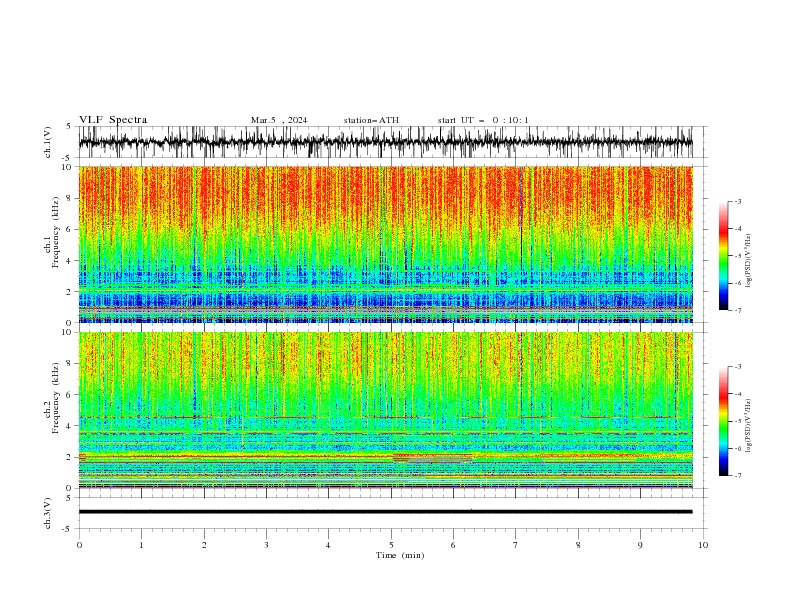Image resolution: width=792 pixels, height=612 pixels.
Task: Click the lower color bar '-7' value
Action: pyautogui.click(x=737, y=475)
